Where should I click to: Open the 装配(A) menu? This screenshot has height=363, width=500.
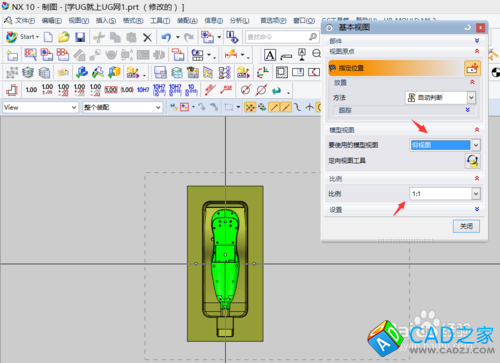(187, 21)
